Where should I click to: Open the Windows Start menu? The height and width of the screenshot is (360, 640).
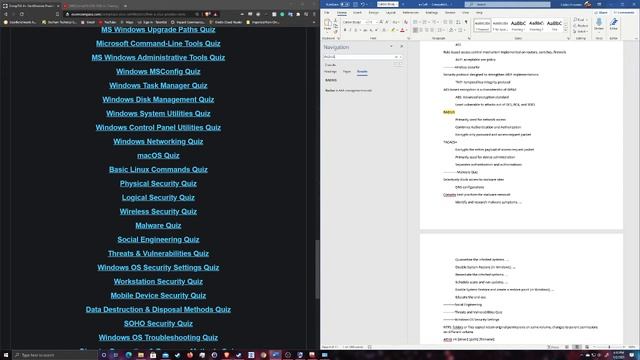(6, 355)
